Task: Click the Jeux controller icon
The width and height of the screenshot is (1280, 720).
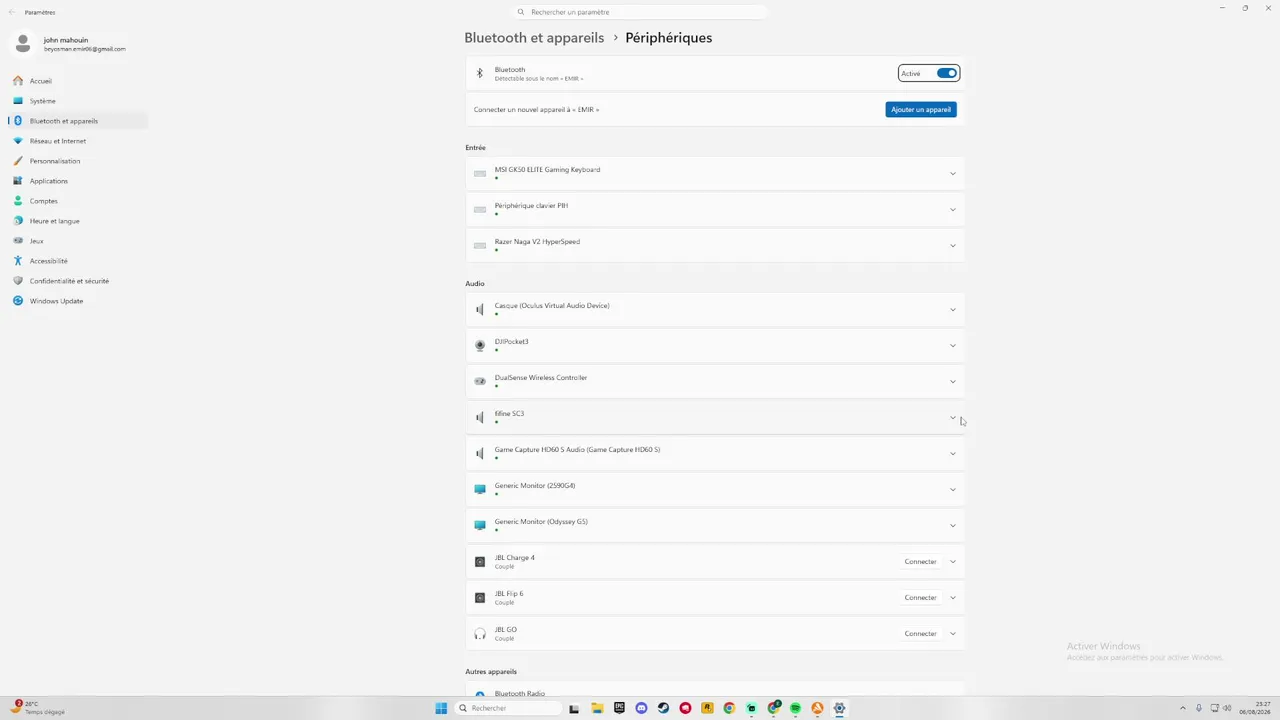Action: point(18,241)
